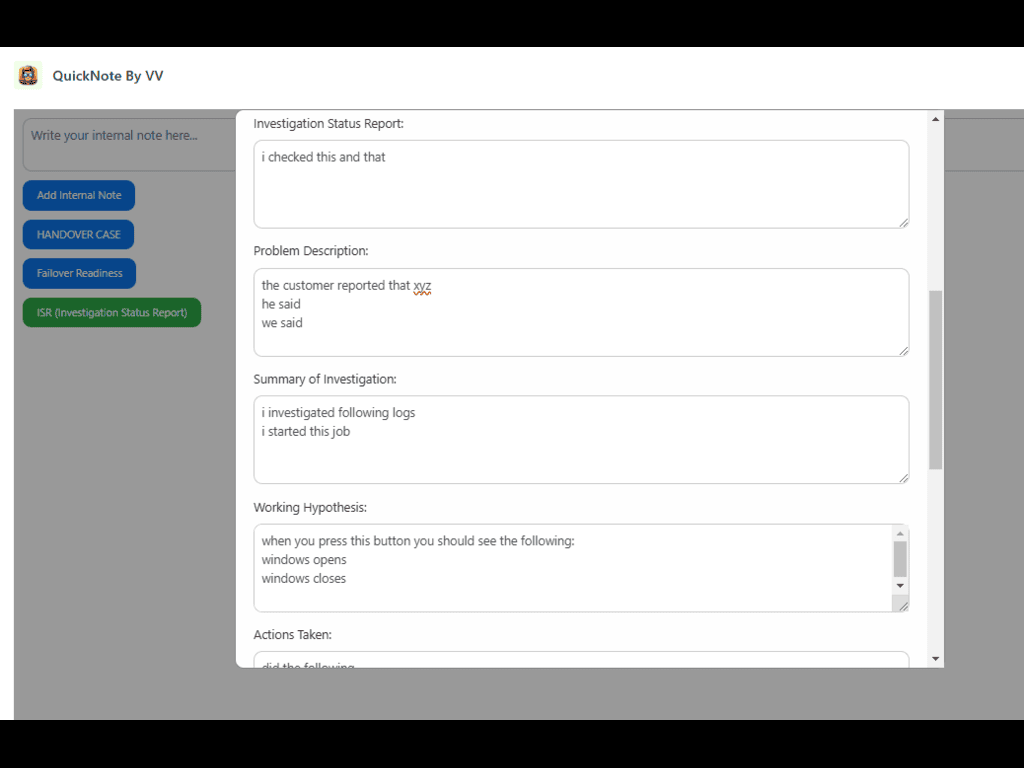Click the dialog scrollbar's down arrow

pos(936,658)
